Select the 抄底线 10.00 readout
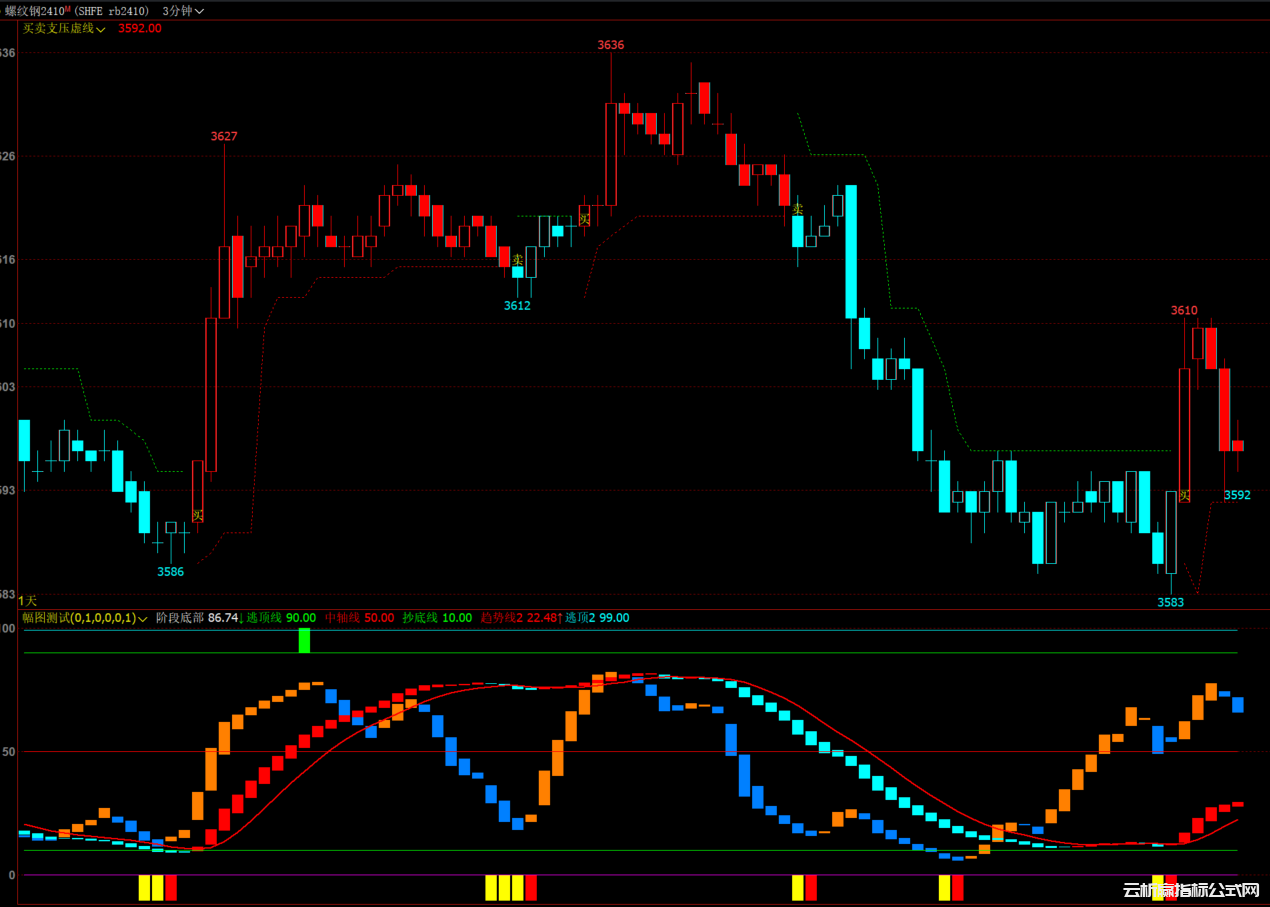 (x=437, y=618)
